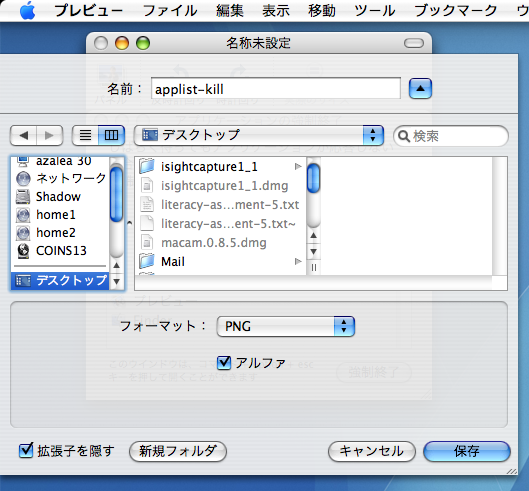Open the Mail folder in the file list
This screenshot has height=491, width=529.
(173, 262)
